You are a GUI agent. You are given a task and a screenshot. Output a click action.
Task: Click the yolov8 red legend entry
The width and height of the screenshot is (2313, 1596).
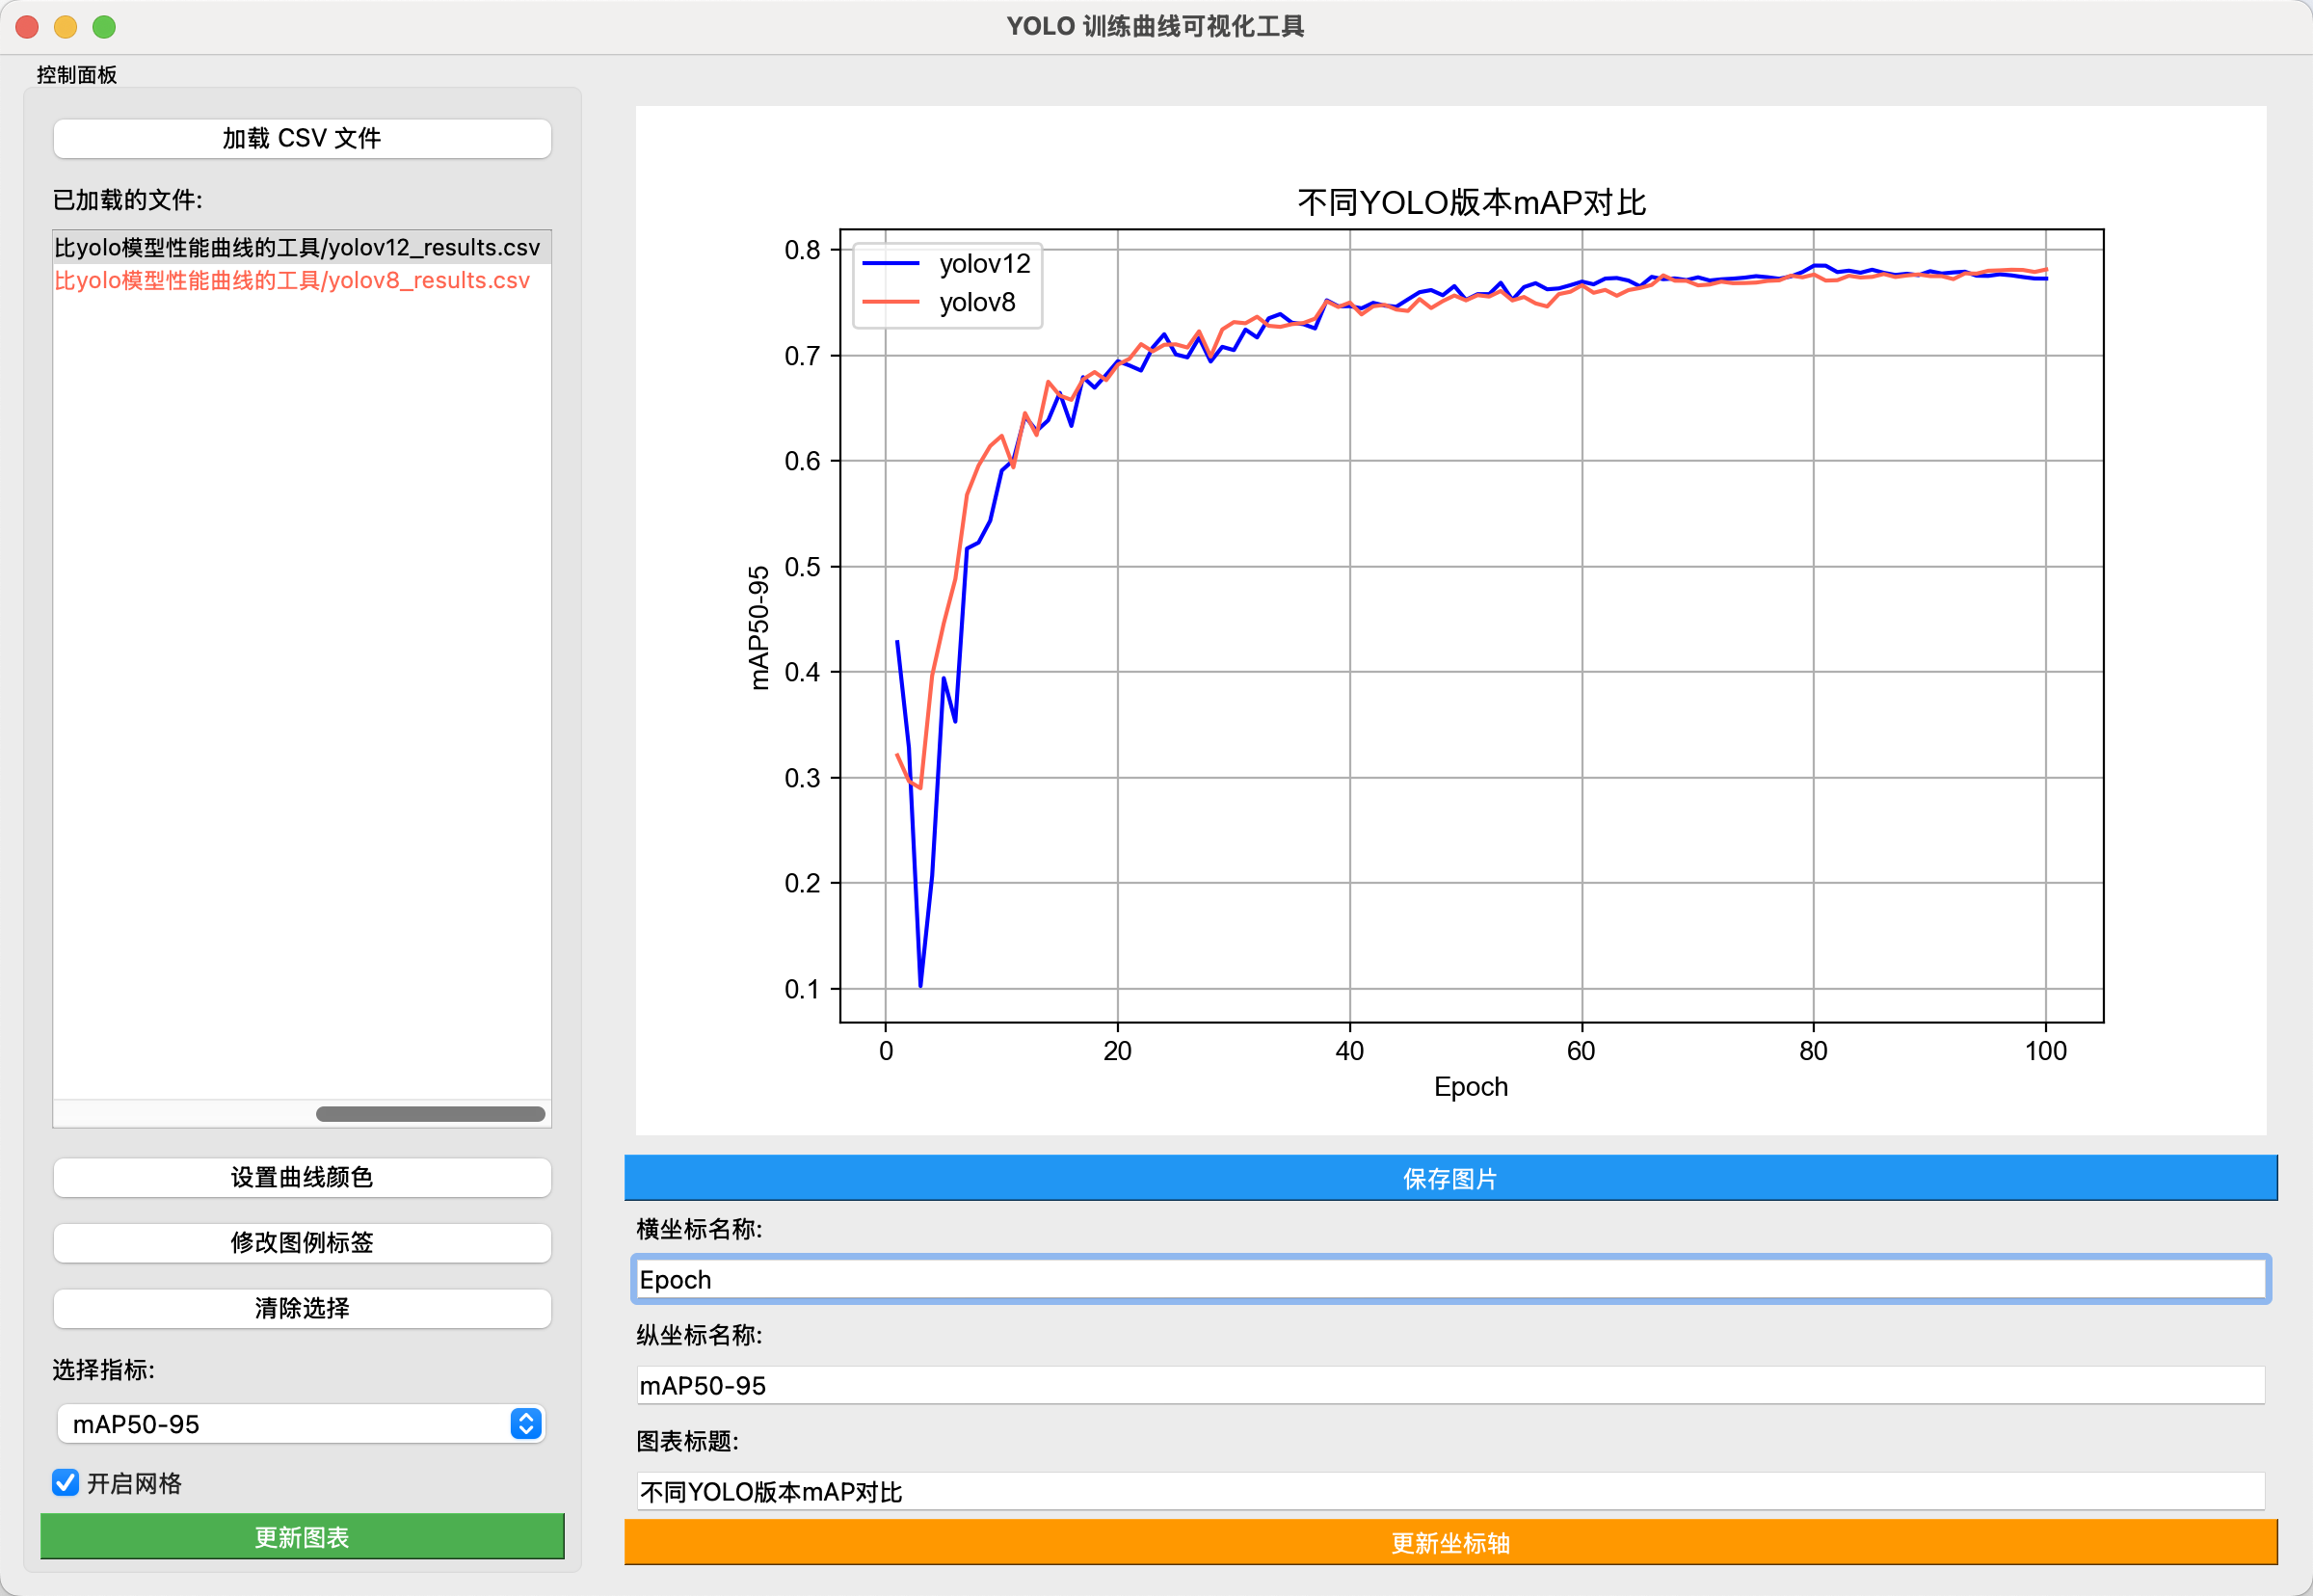(x=976, y=302)
